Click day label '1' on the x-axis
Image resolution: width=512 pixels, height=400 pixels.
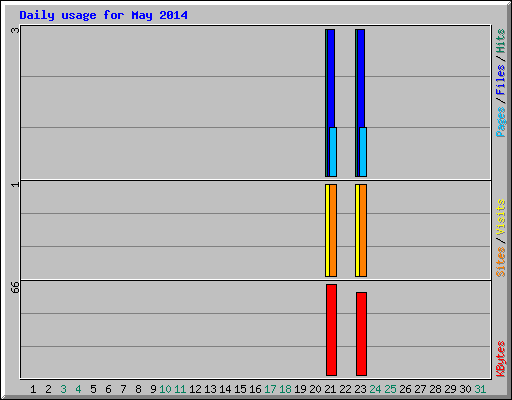click(33, 389)
